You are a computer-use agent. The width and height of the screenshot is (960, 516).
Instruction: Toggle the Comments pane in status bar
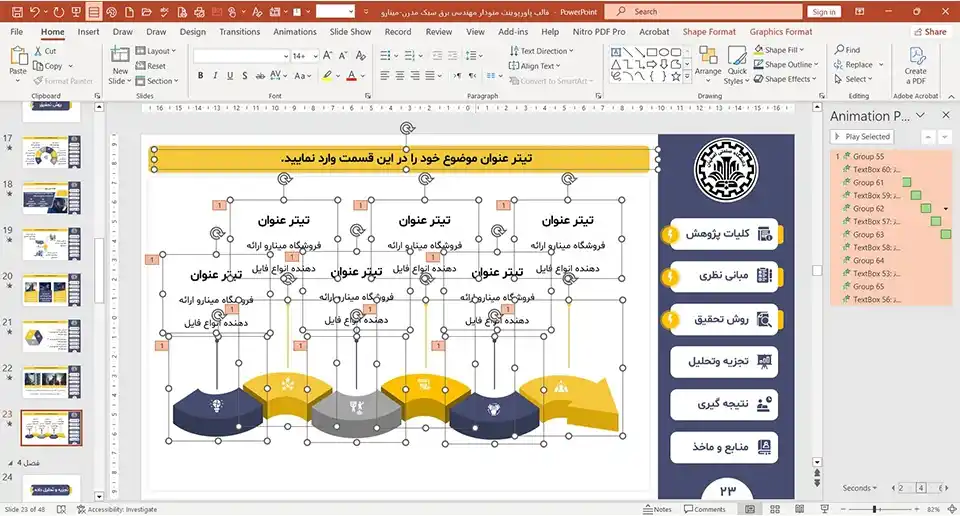[705, 509]
